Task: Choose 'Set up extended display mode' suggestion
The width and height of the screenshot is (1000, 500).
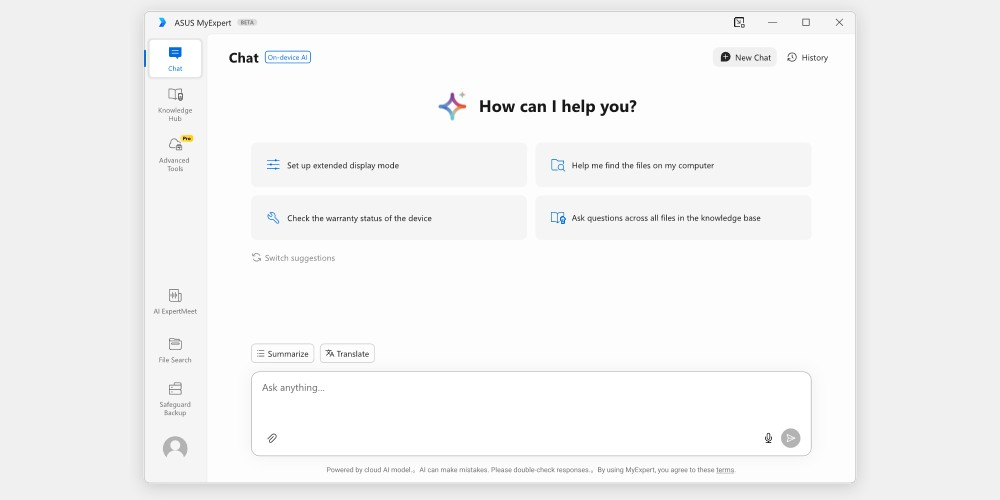Action: 389,165
